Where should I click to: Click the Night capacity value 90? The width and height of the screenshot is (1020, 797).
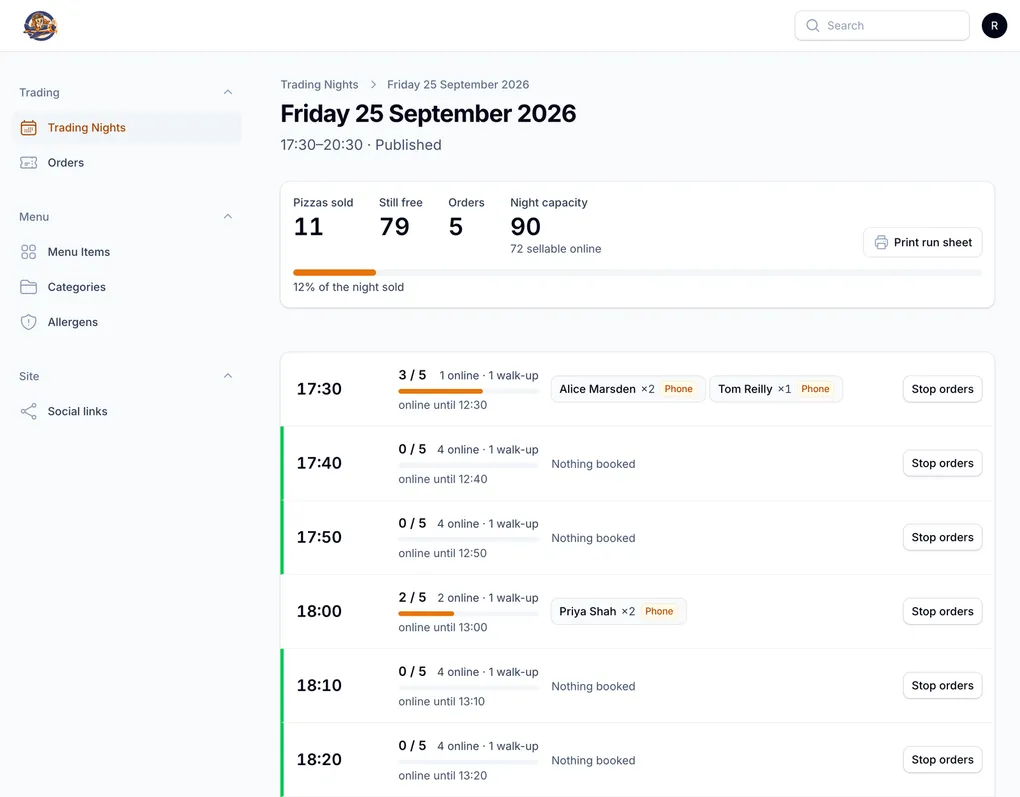tap(525, 226)
